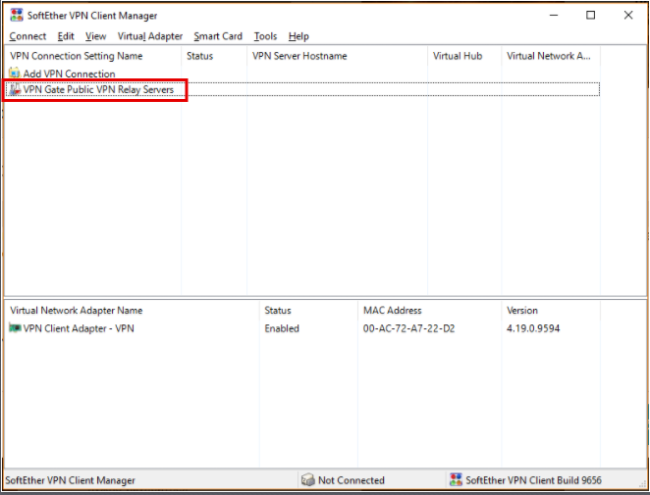Open the Help menu
The height and width of the screenshot is (495, 650).
coord(298,36)
